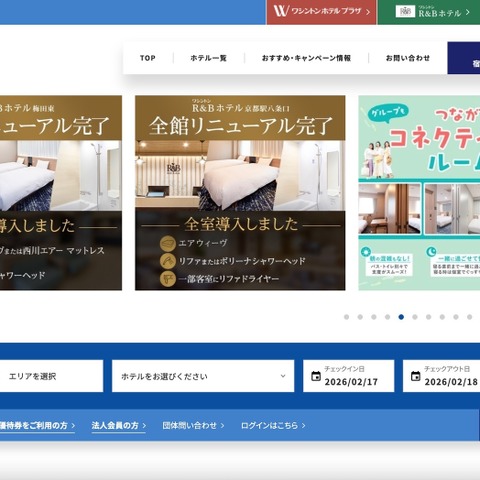Screen dimensions: 480x480
Task: Open Washington Hotel Plaza brand link
Action: 321,12
